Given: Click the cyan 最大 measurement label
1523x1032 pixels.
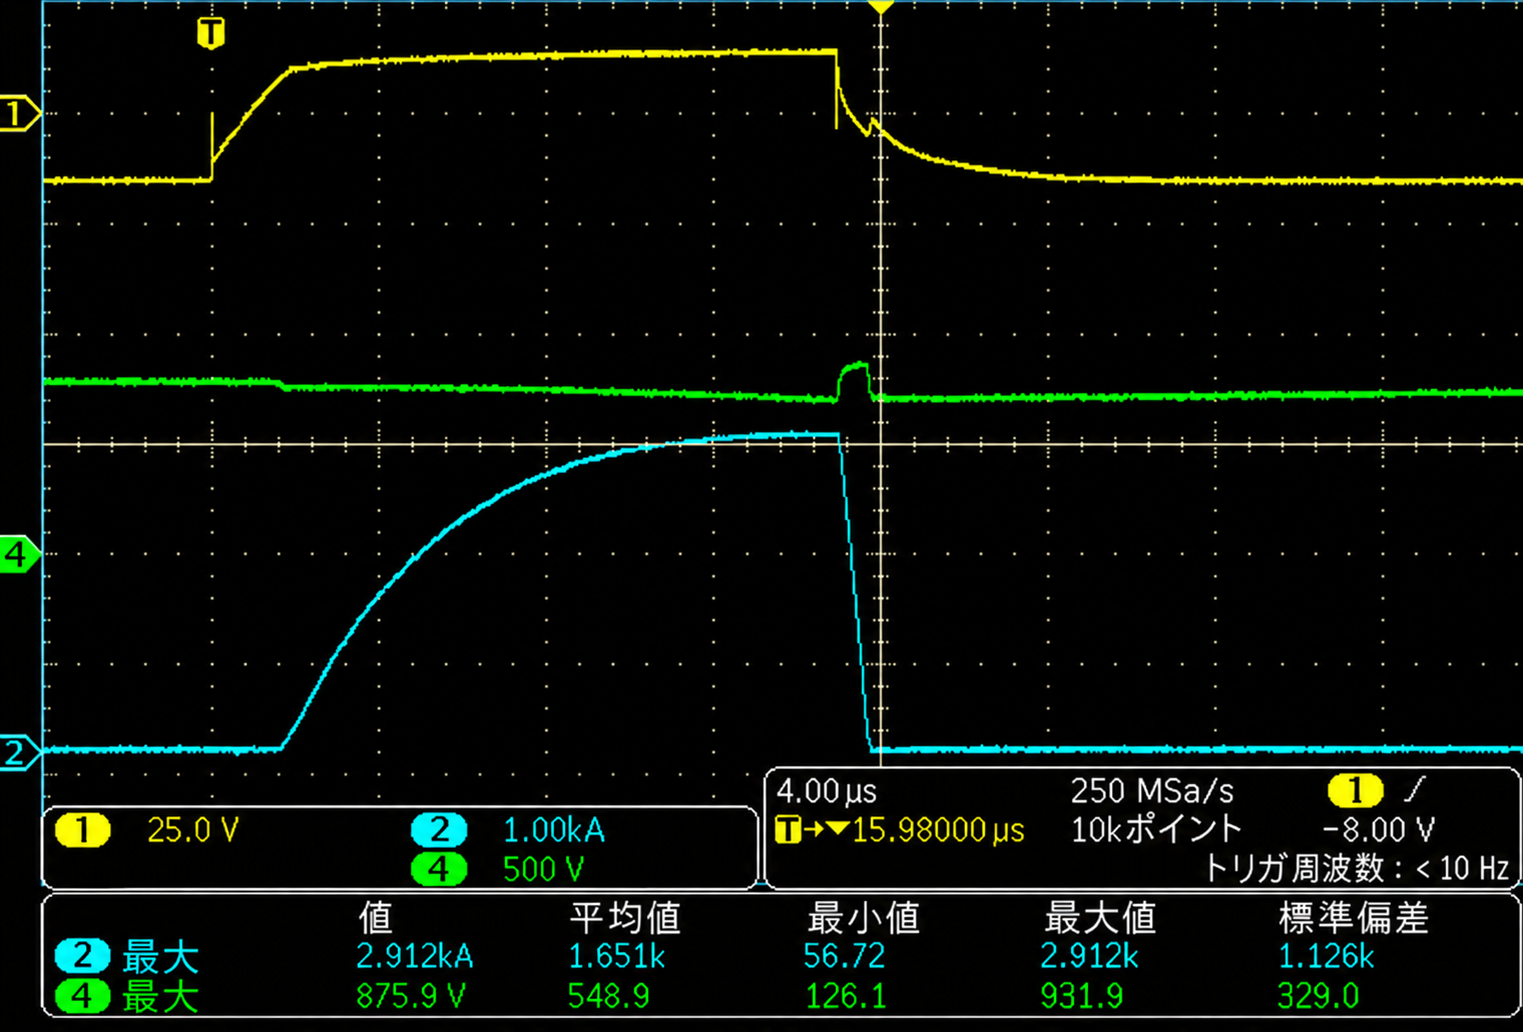Looking at the screenshot, I should pyautogui.click(x=160, y=957).
